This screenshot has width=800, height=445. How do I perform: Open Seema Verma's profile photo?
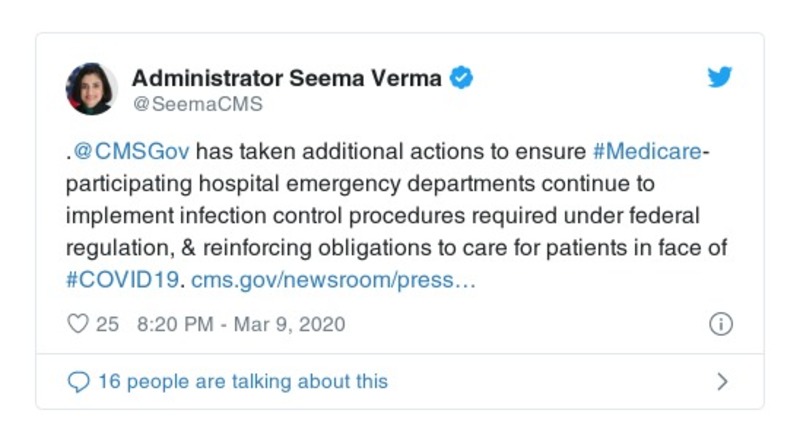[x=91, y=88]
